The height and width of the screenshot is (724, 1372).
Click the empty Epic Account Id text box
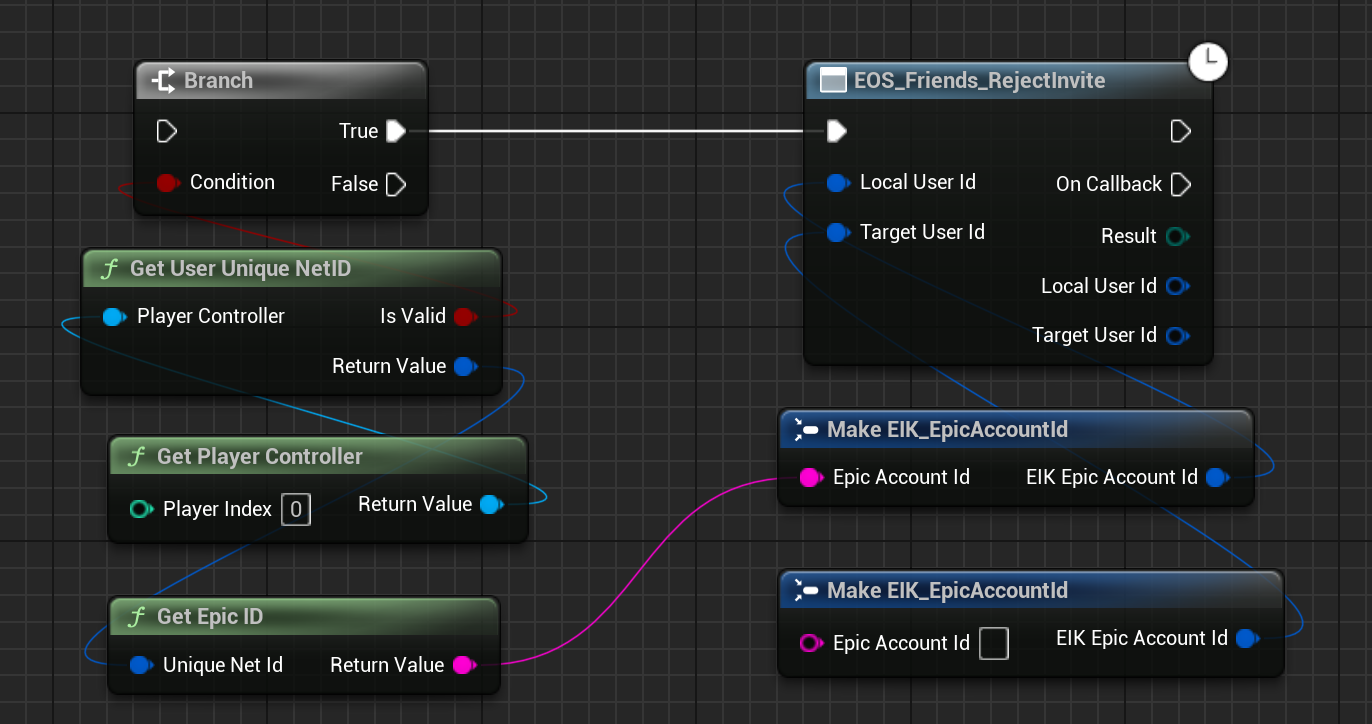(x=993, y=643)
